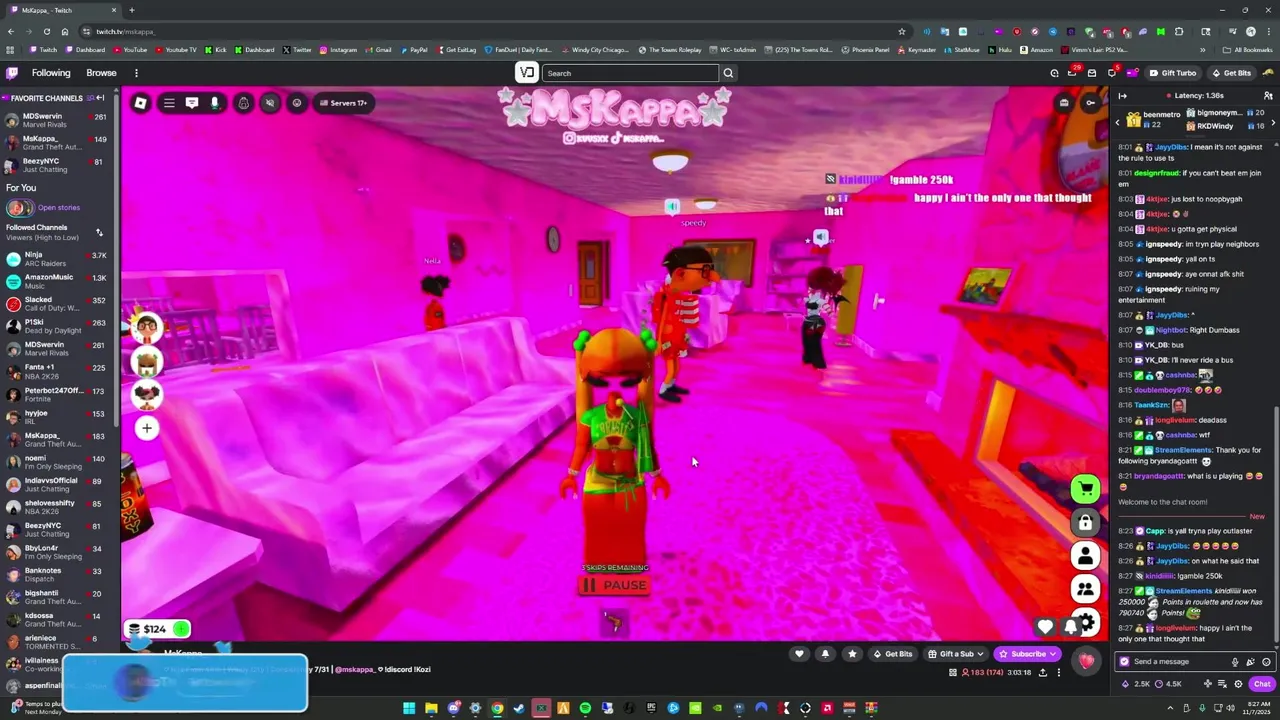Click the Servers 17+ button
1280x720 pixels.
[343, 103]
